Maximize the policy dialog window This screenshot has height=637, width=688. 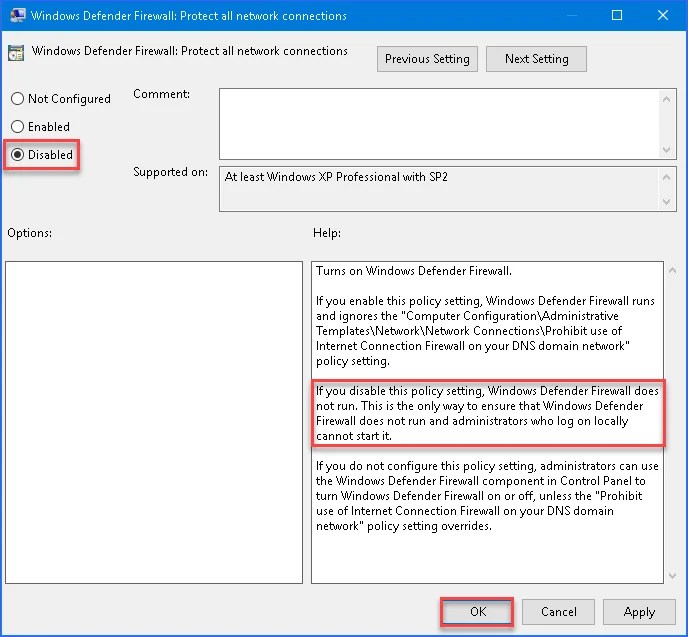pyautogui.click(x=617, y=15)
